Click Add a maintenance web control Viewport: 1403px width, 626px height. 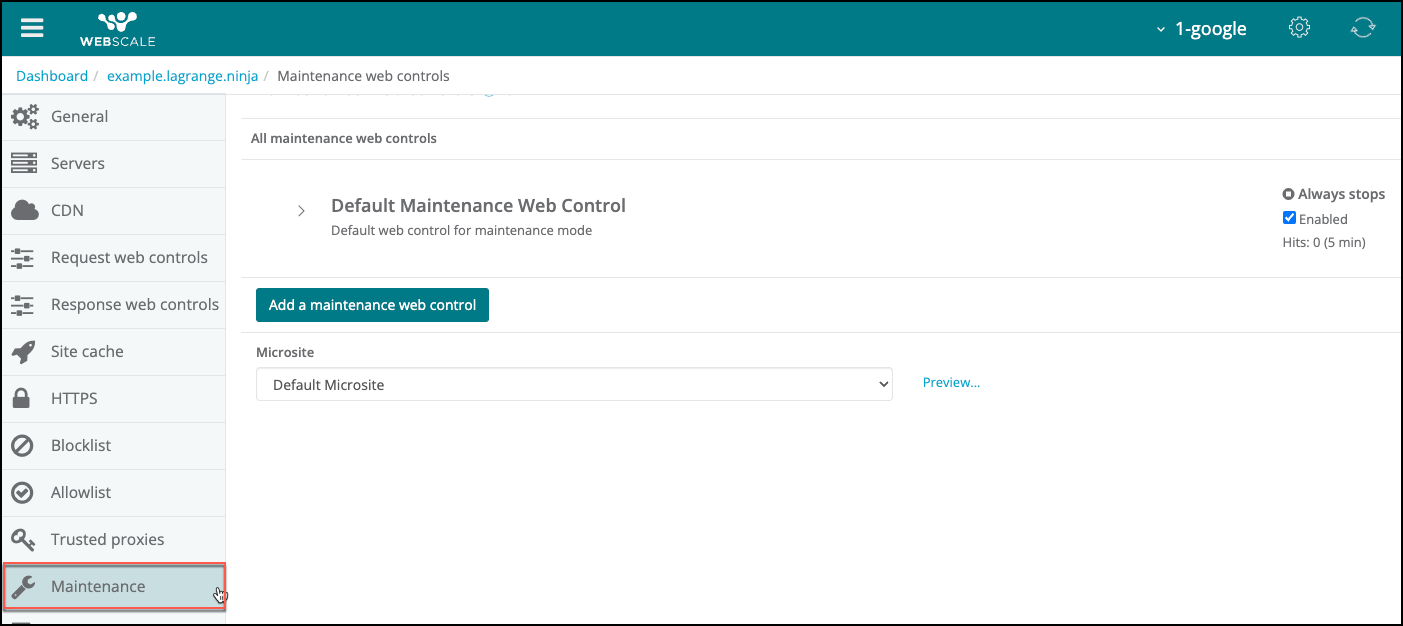pos(372,305)
